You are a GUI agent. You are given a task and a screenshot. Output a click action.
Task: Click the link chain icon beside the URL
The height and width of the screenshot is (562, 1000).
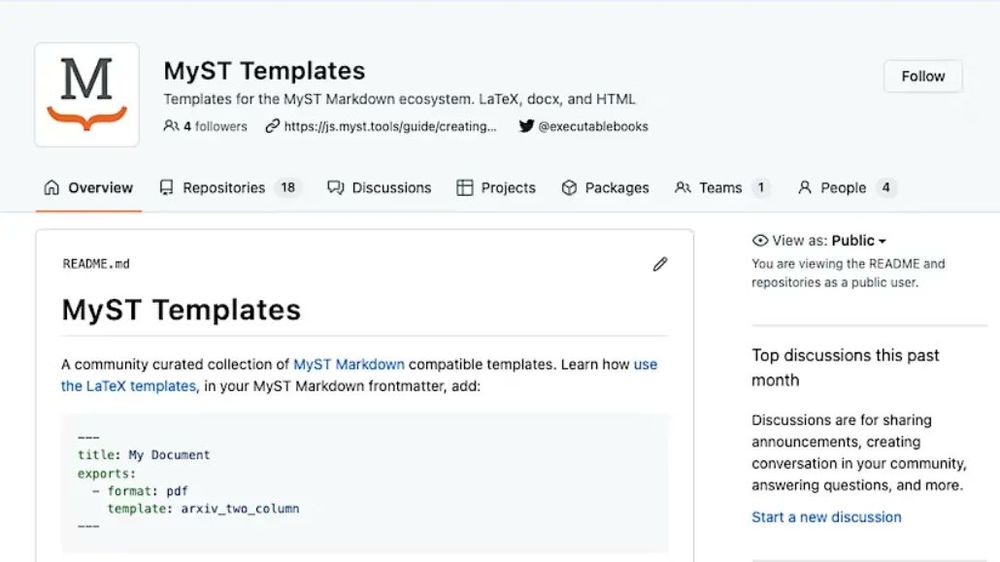point(272,126)
